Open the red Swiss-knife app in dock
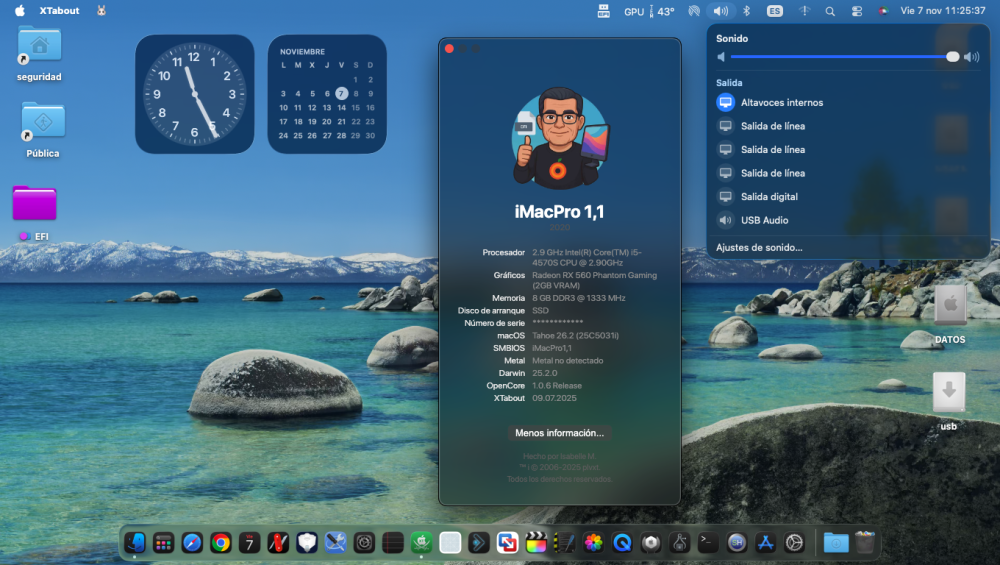The height and width of the screenshot is (565, 1000). (x=278, y=543)
